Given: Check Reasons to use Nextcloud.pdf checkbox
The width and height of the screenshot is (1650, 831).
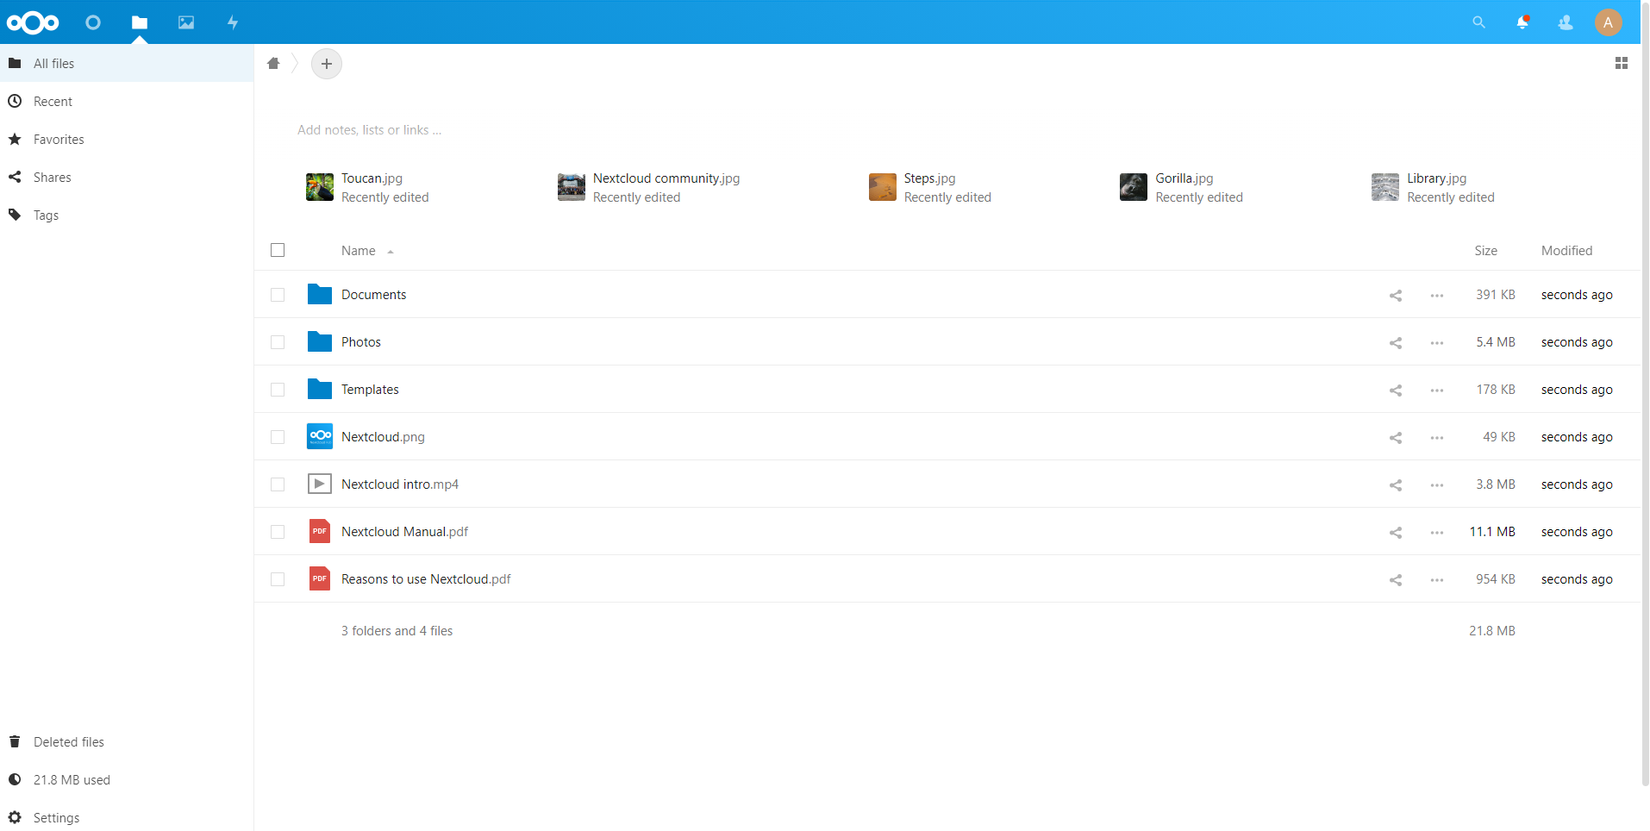Looking at the screenshot, I should tap(278, 579).
